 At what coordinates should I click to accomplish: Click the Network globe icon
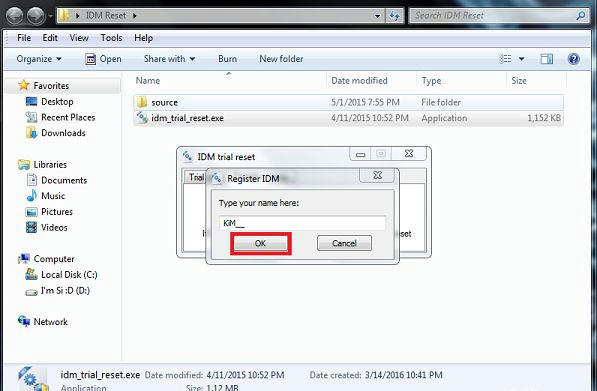pos(24,321)
